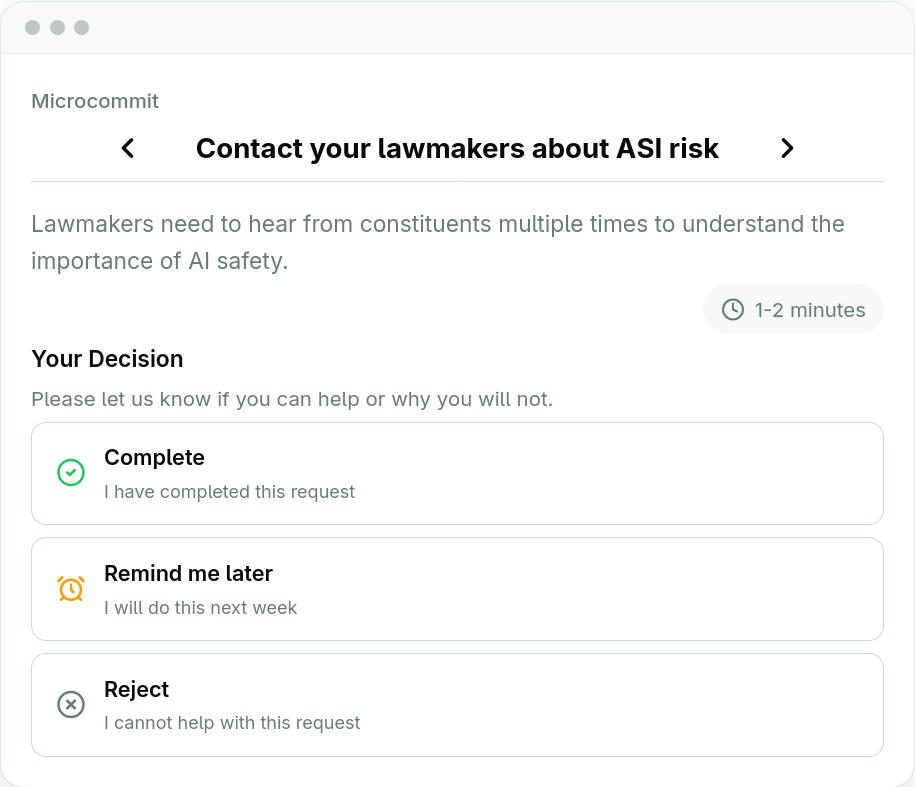This screenshot has height=787, width=915.
Task: Click the text I cannot help with this request
Action: (232, 723)
